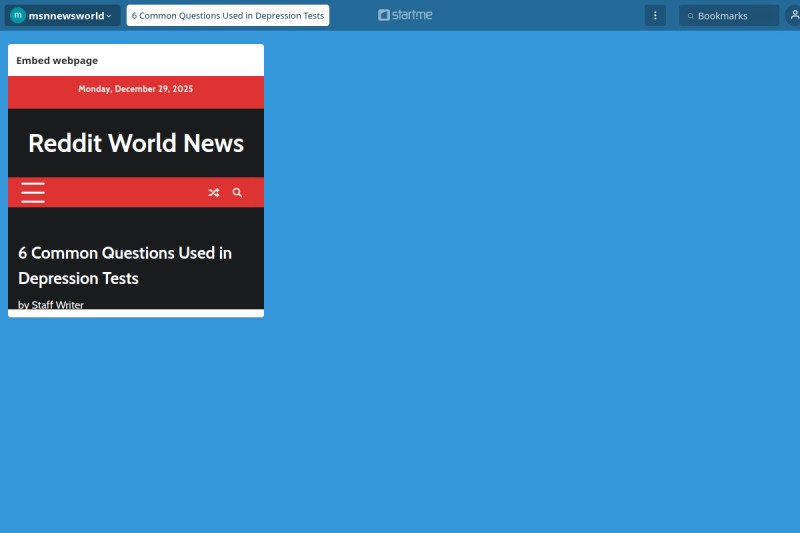Click the teal msnnewsworld avatar icon
Image resolution: width=800 pixels, height=533 pixels.
(18, 15)
